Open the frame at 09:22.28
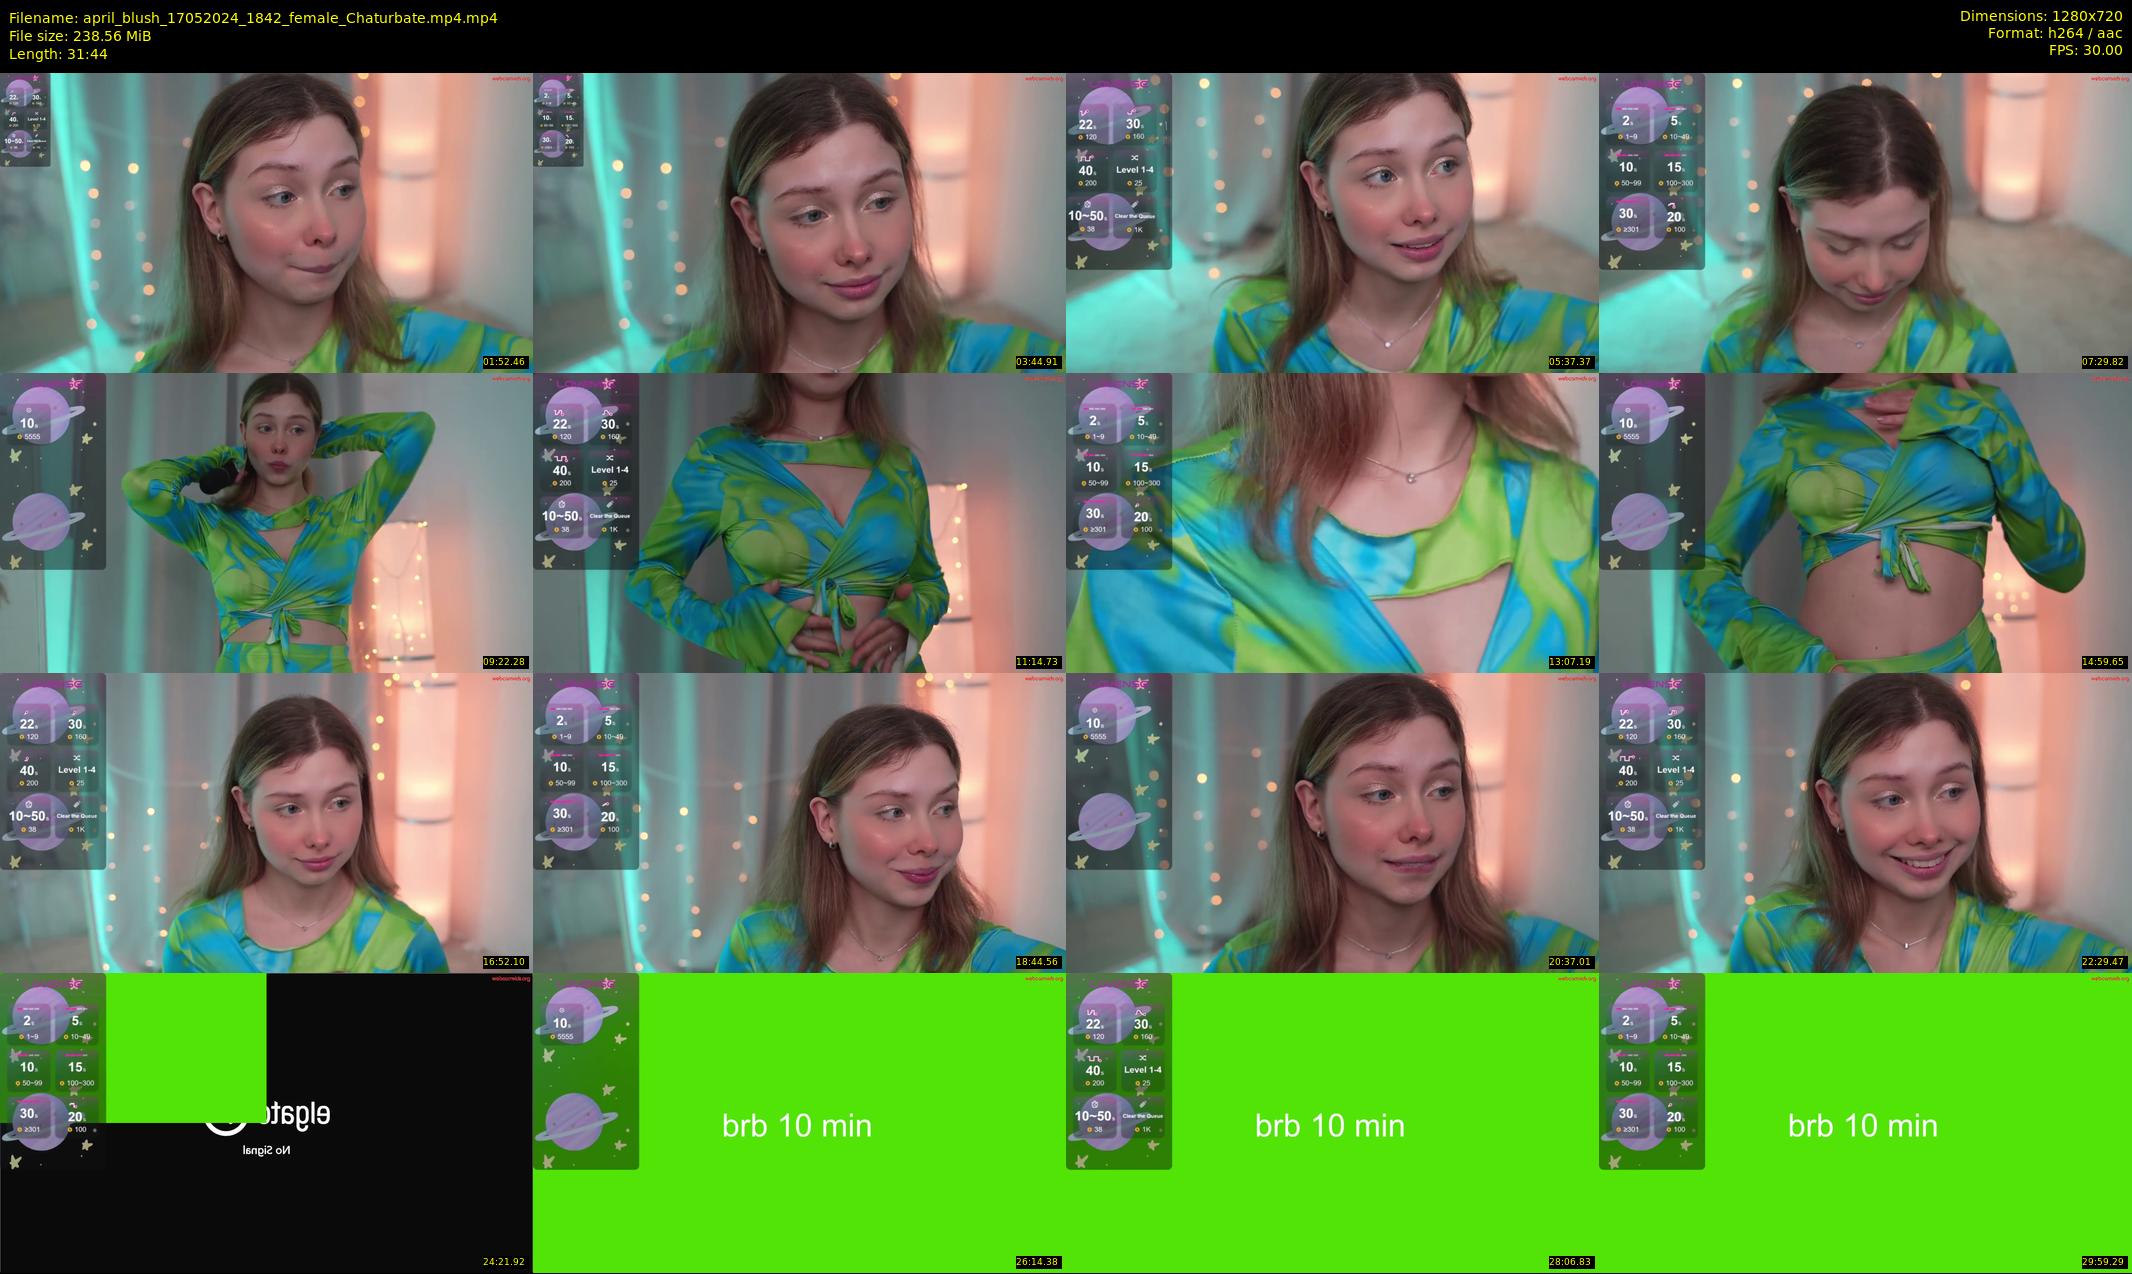This screenshot has width=2132, height=1274. (266, 522)
